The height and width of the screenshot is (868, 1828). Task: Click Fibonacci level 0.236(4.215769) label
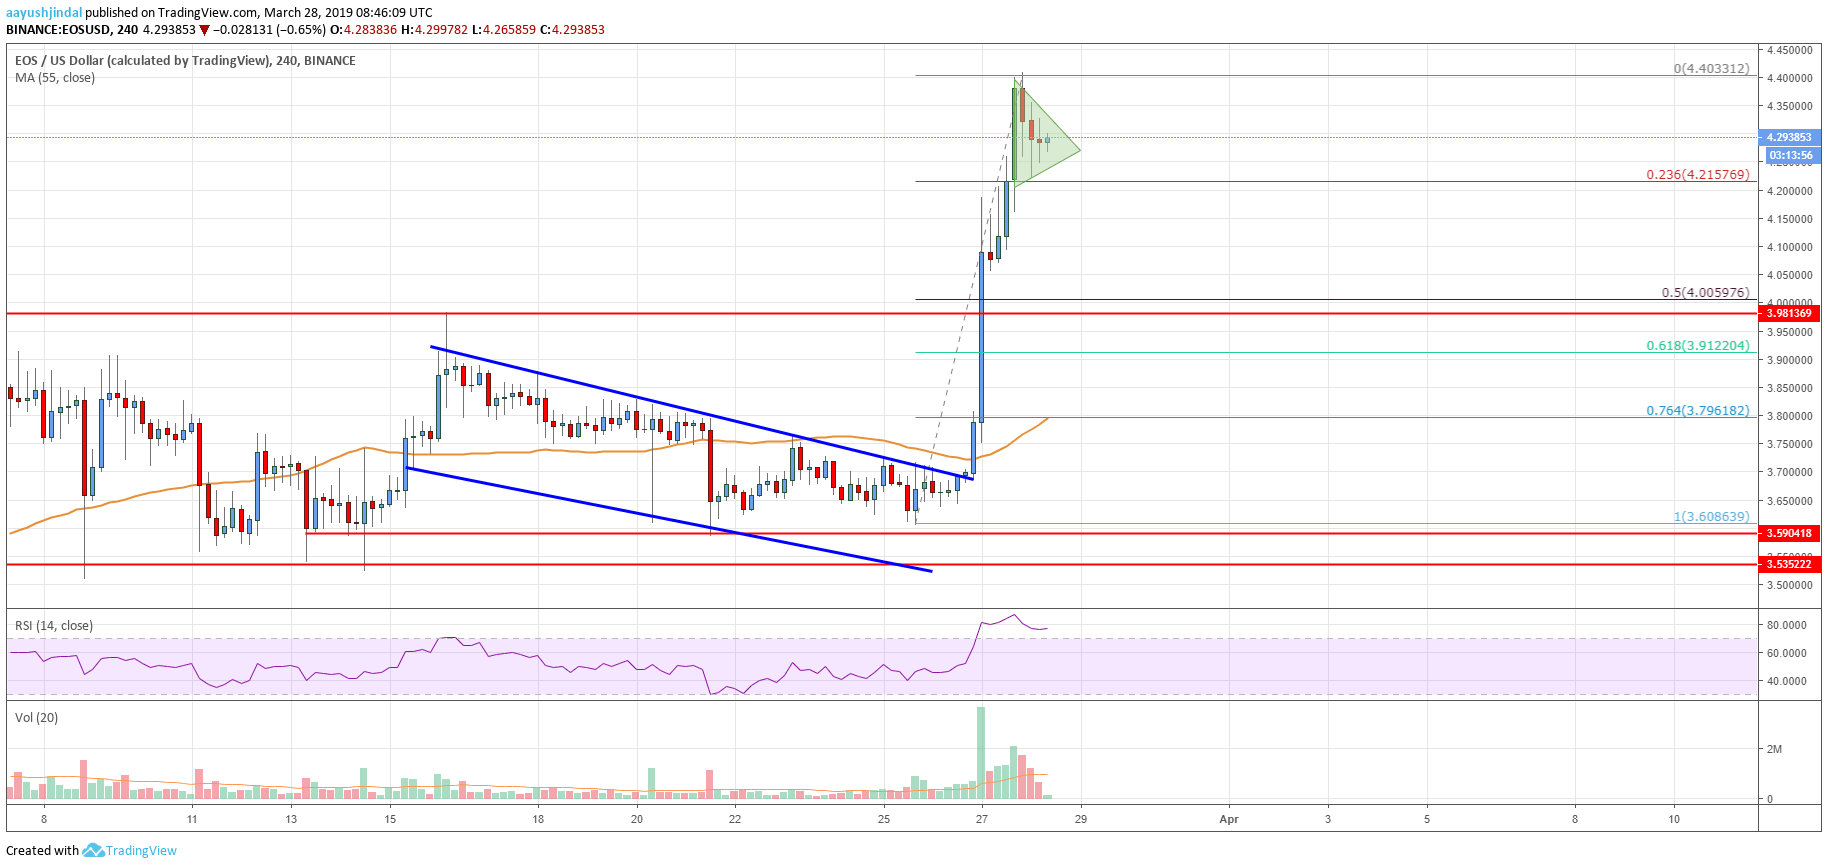pyautogui.click(x=1698, y=175)
